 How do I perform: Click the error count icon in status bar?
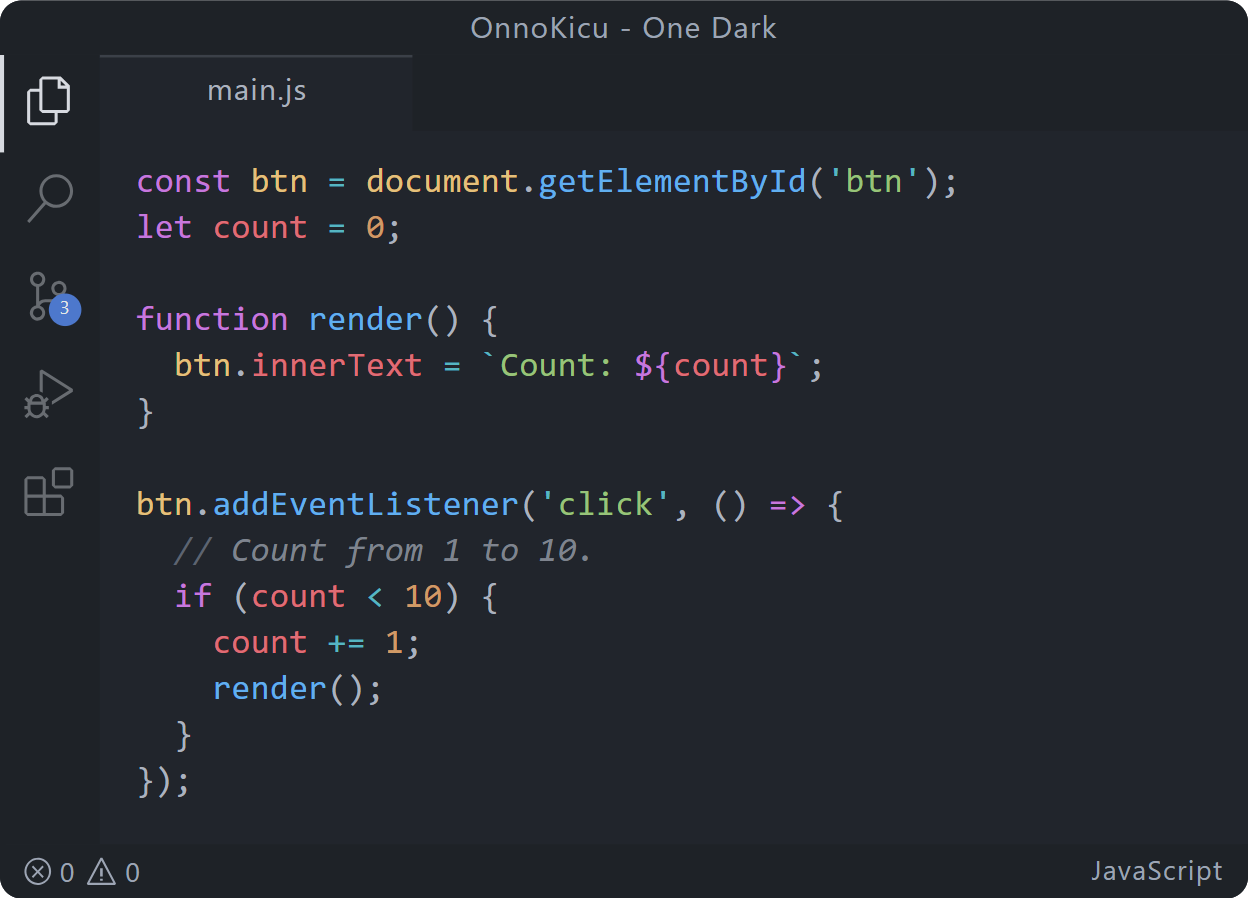38,872
